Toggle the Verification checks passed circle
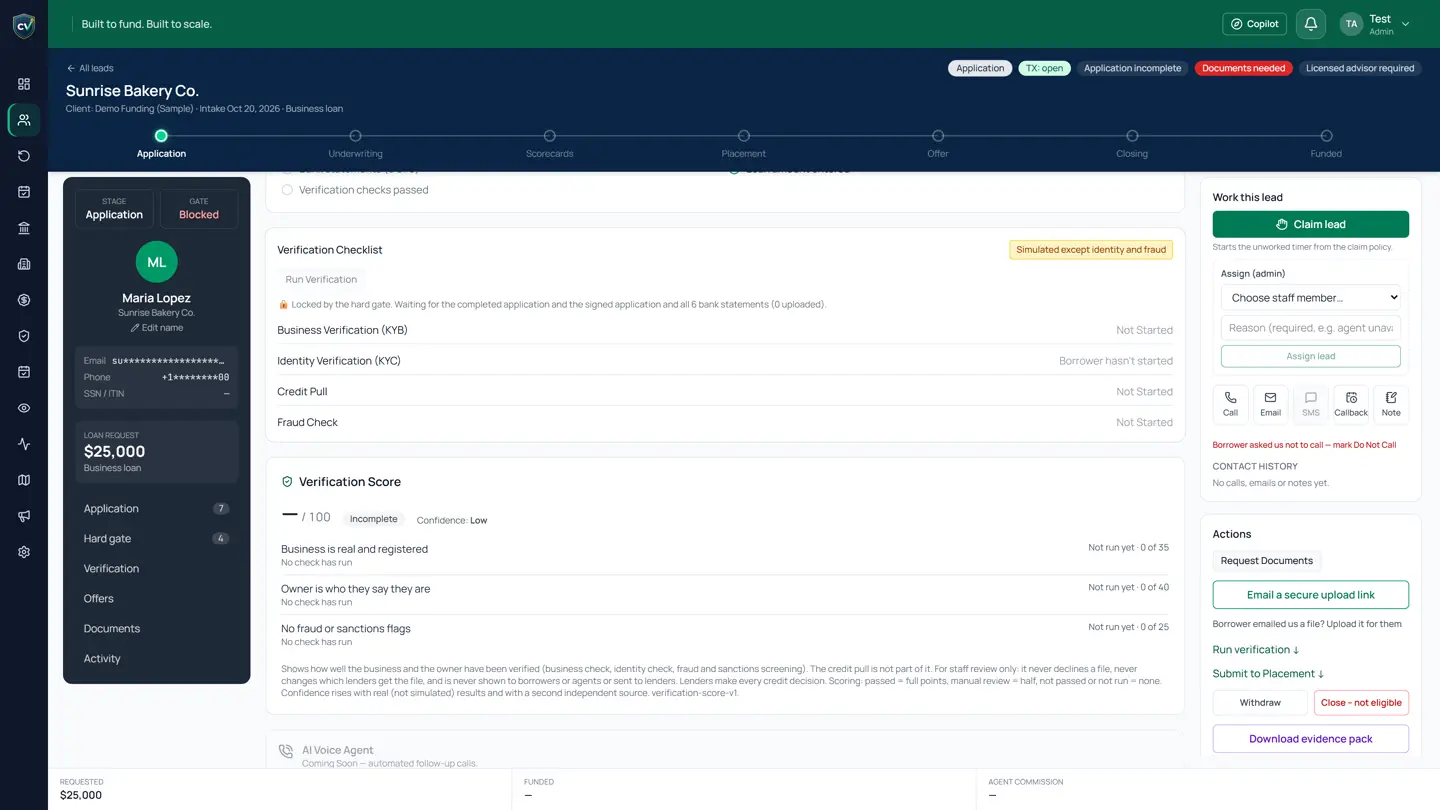 (x=287, y=190)
